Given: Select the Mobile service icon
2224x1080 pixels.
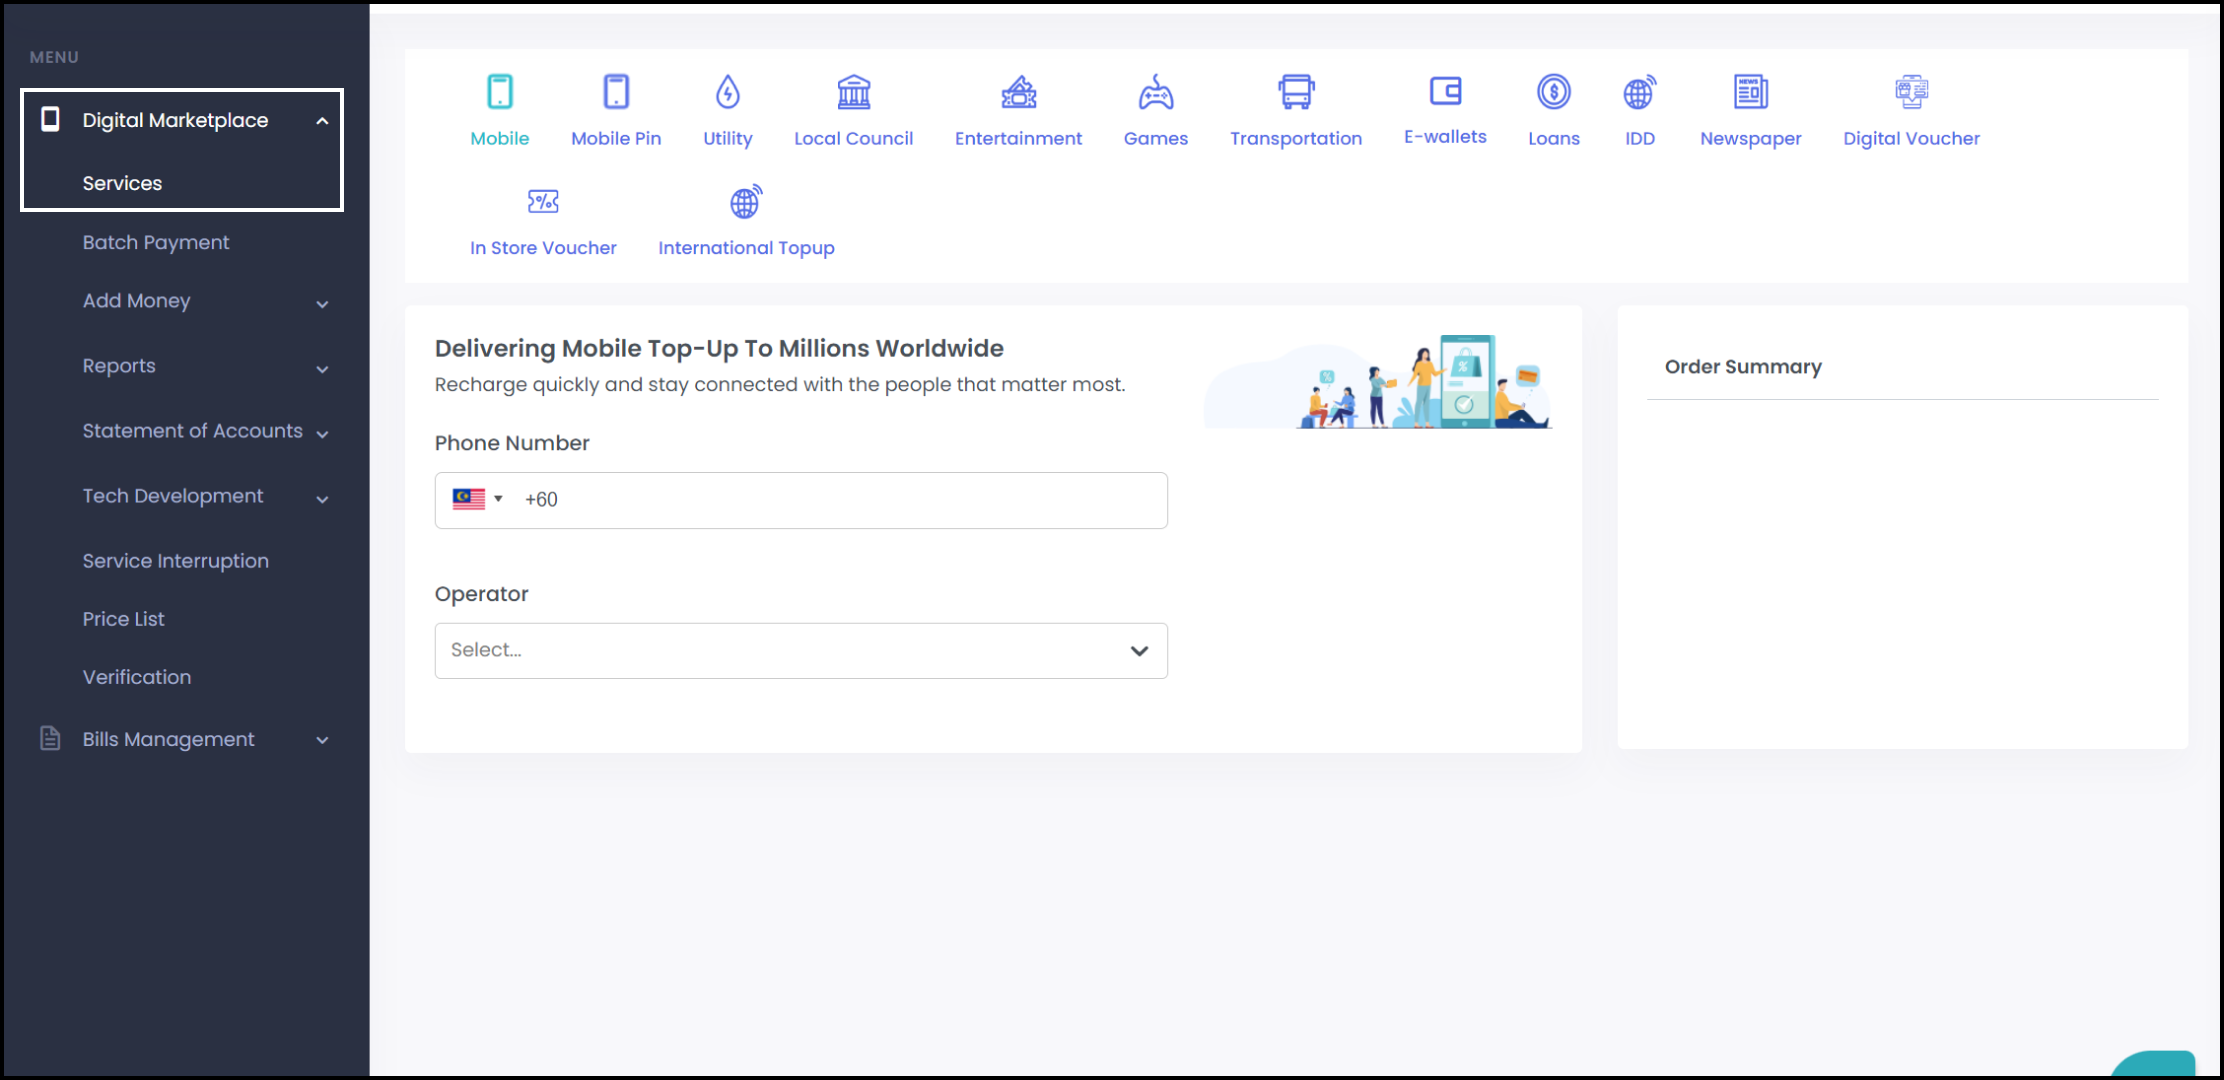Looking at the screenshot, I should 500,92.
